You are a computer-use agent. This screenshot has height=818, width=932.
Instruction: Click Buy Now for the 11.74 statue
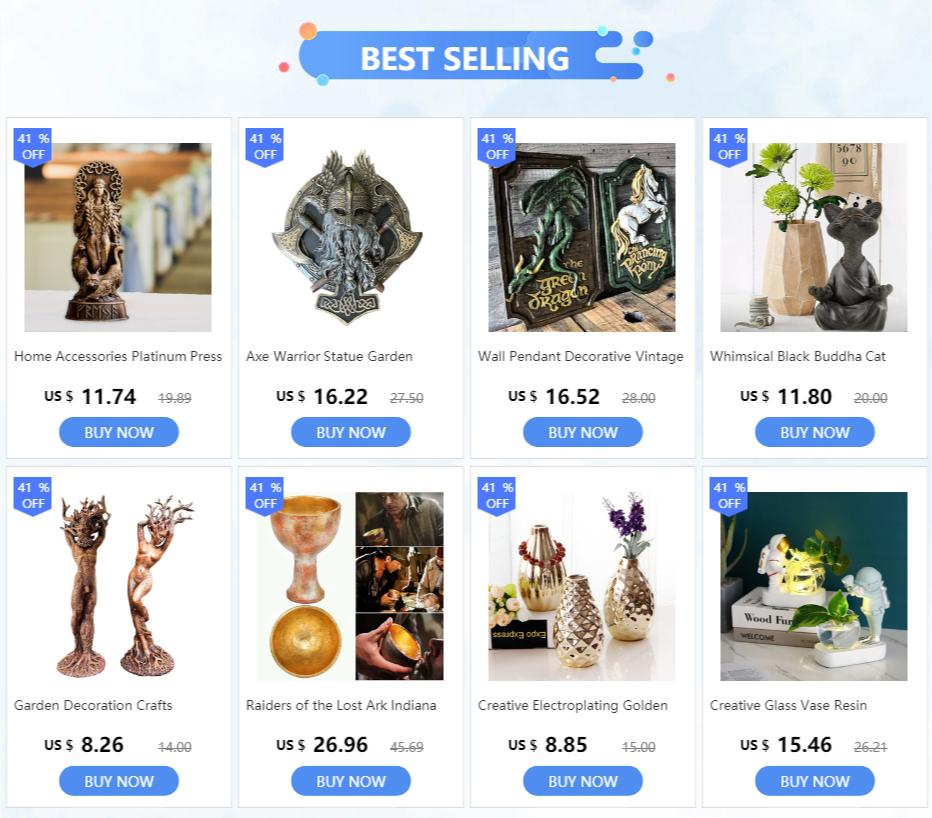tap(119, 432)
